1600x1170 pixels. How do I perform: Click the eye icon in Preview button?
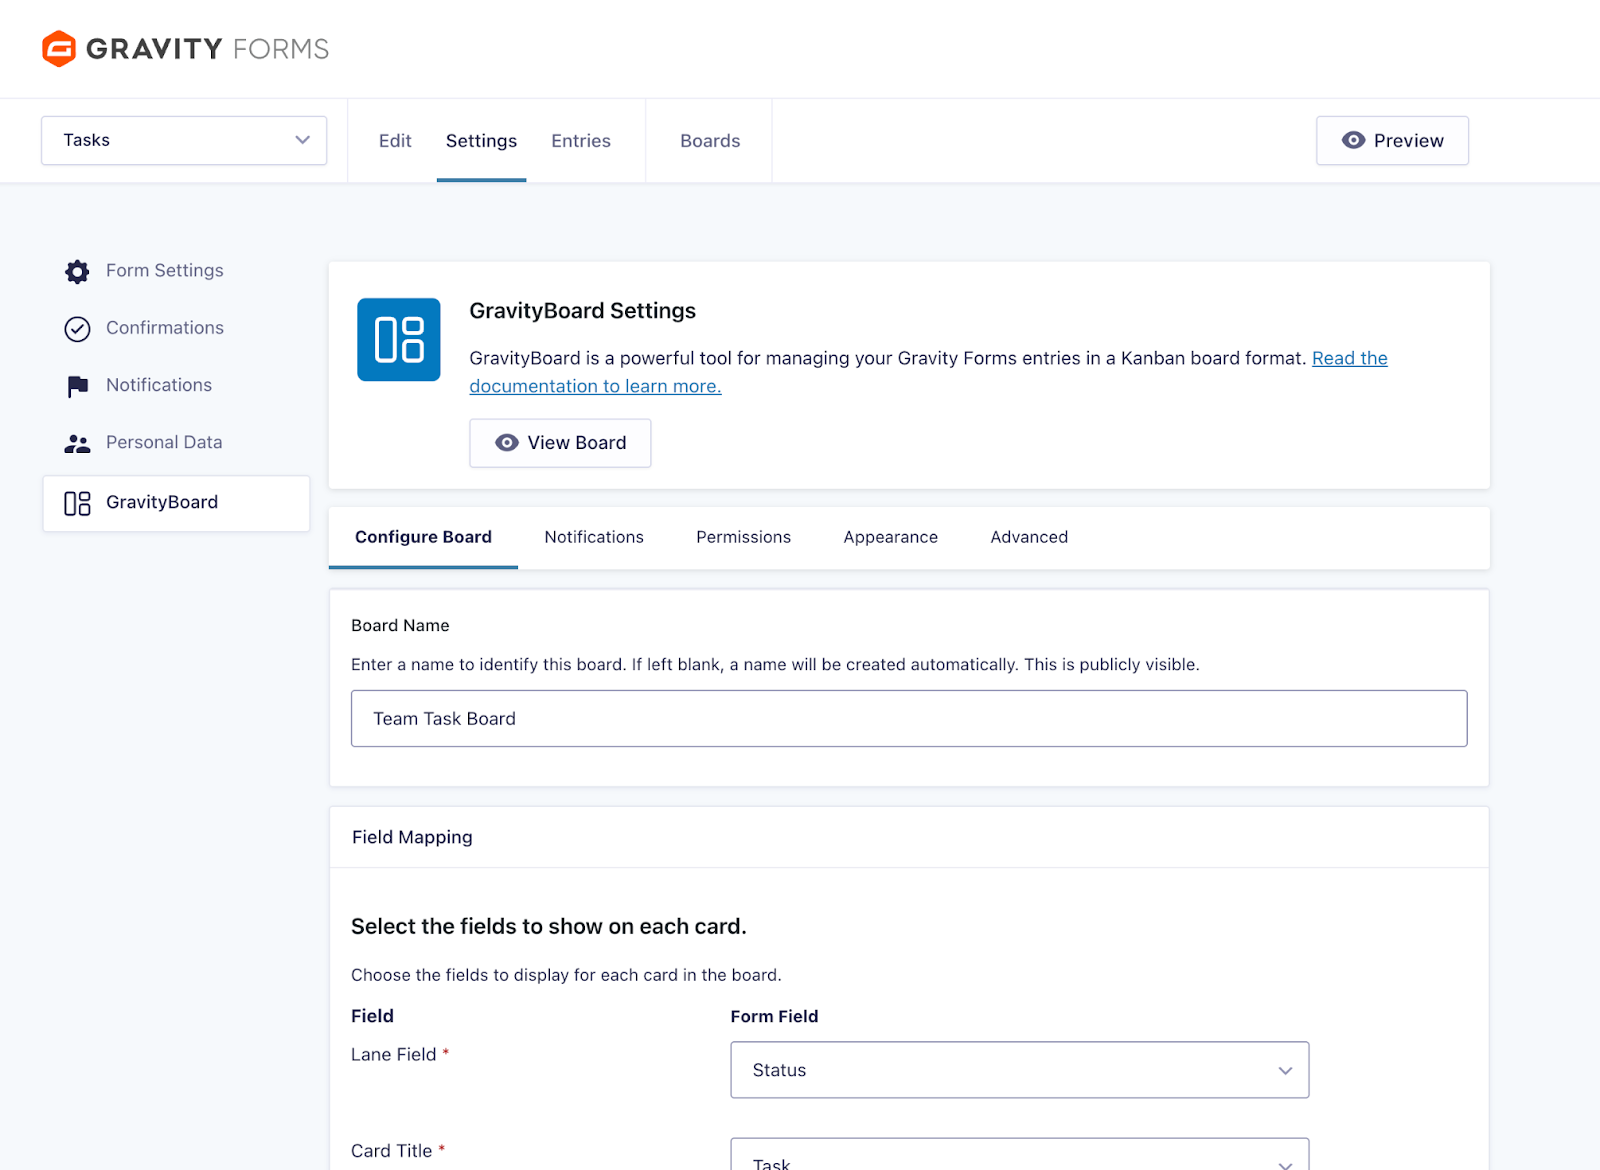[x=1353, y=140]
